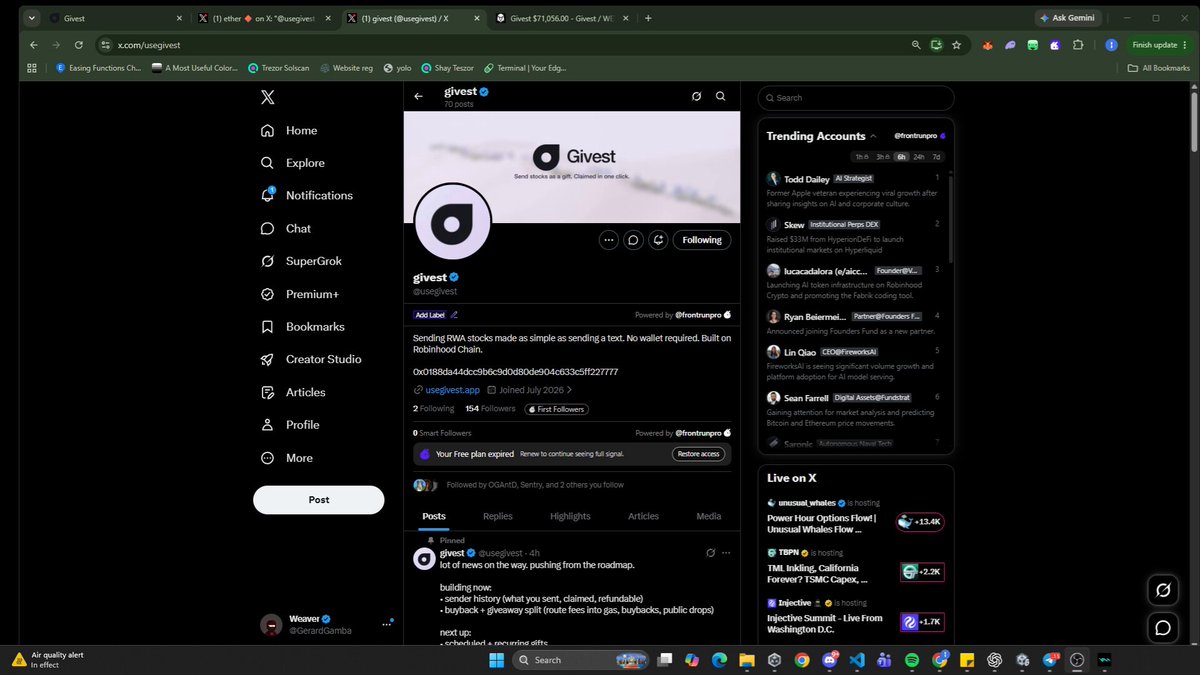This screenshot has width=1200, height=675.
Task: Click the X logo in the sidebar
Action: coord(268,97)
